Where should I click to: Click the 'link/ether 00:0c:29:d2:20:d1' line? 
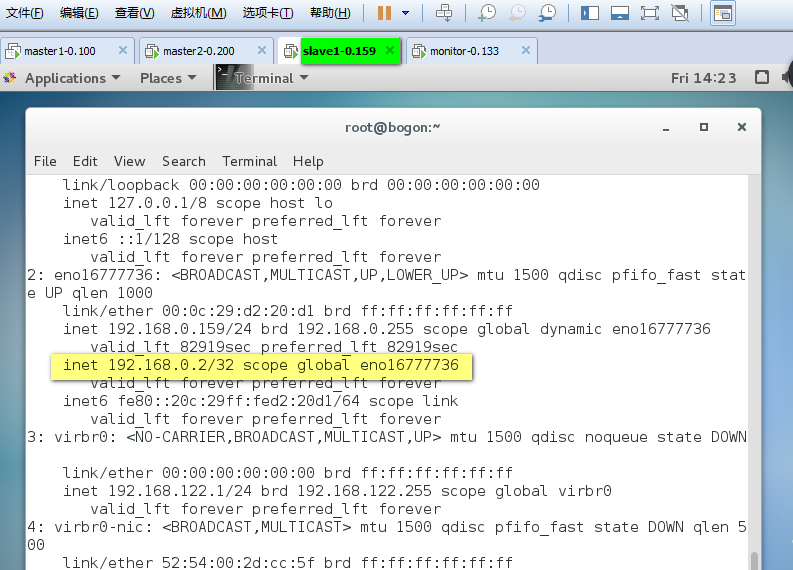click(287, 311)
